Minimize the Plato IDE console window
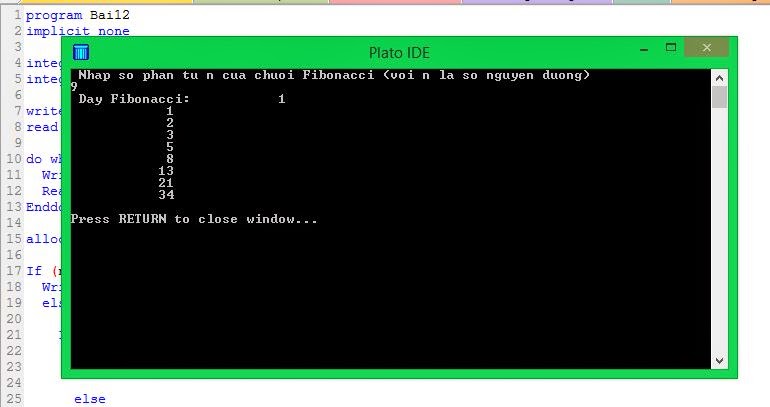This screenshot has height=407, width=770. (x=644, y=49)
